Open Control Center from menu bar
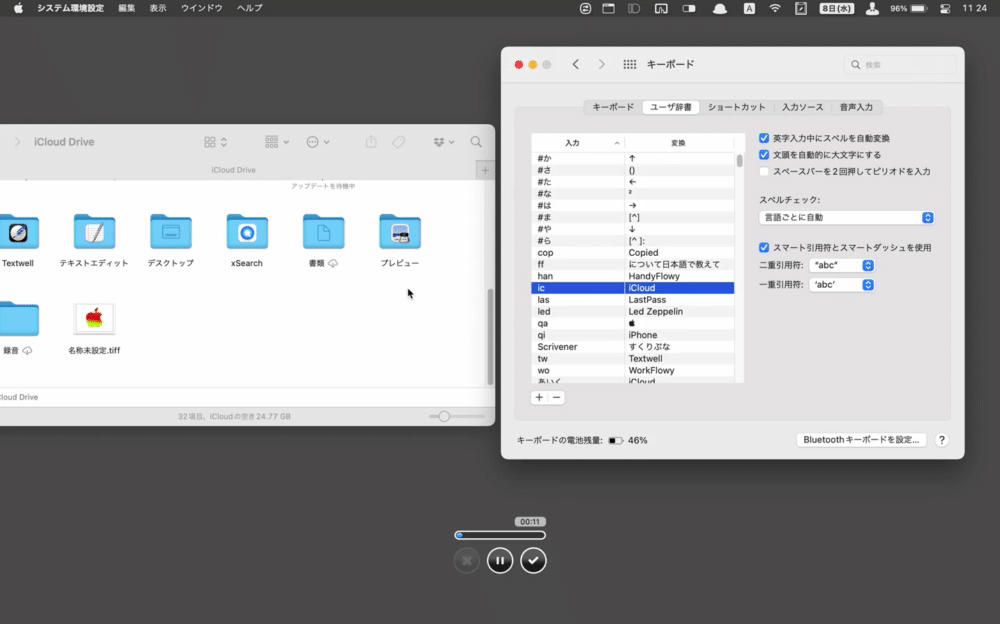 945,8
